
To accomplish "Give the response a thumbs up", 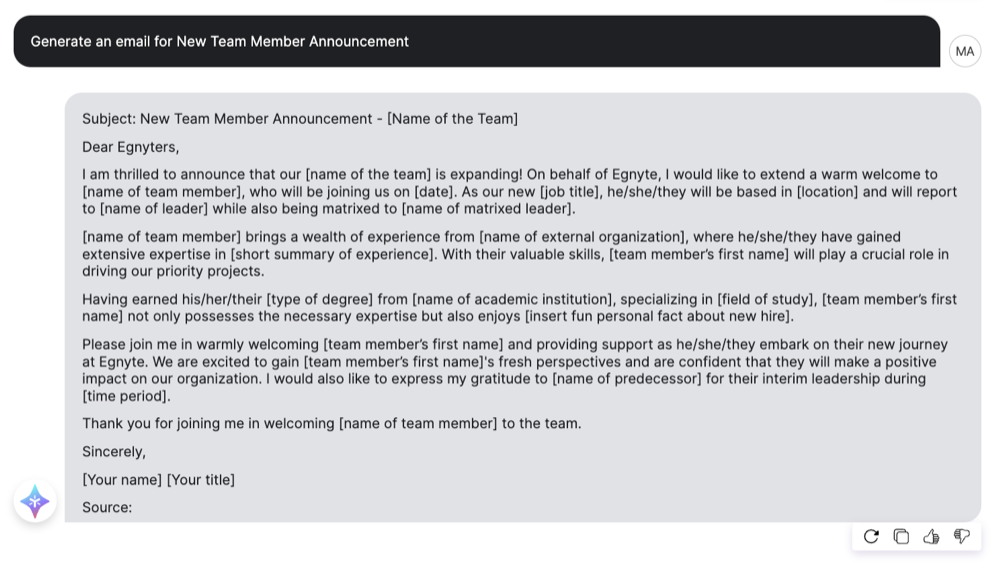I will 931,537.
